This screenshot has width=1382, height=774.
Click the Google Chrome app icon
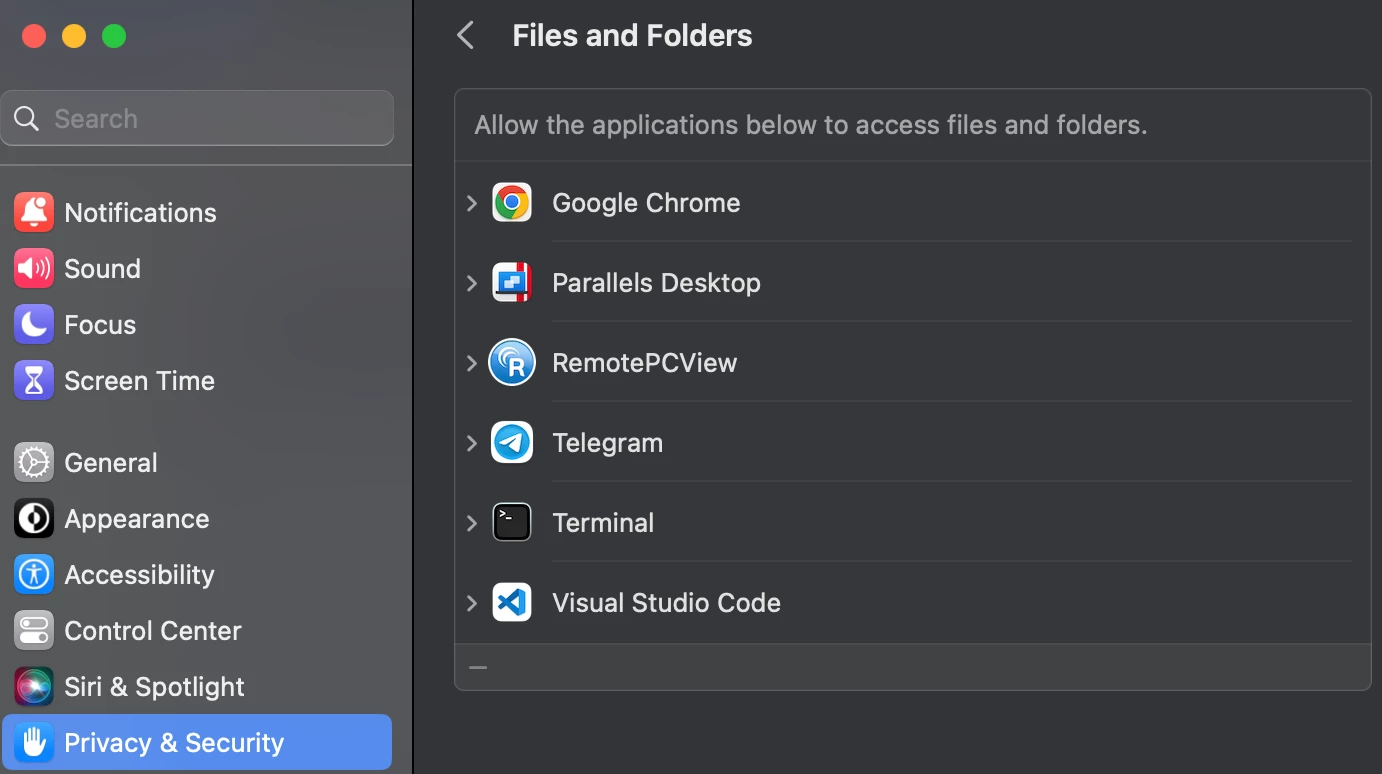point(512,203)
